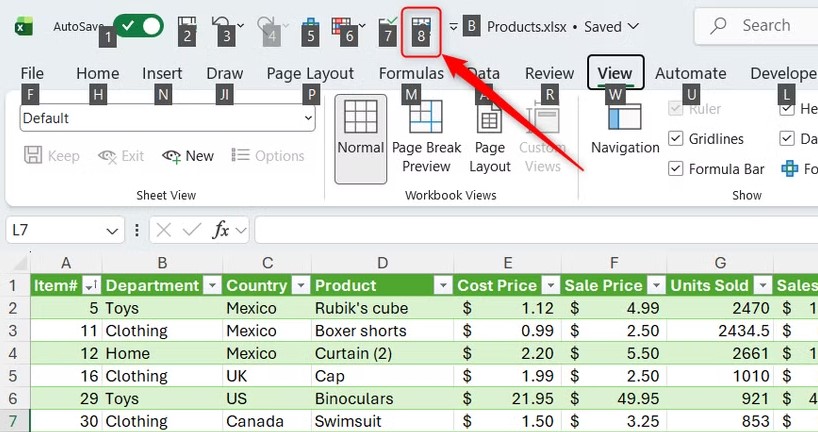818x432 pixels.
Task: Click the Exit sheet view icon
Action: click(x=107, y=156)
